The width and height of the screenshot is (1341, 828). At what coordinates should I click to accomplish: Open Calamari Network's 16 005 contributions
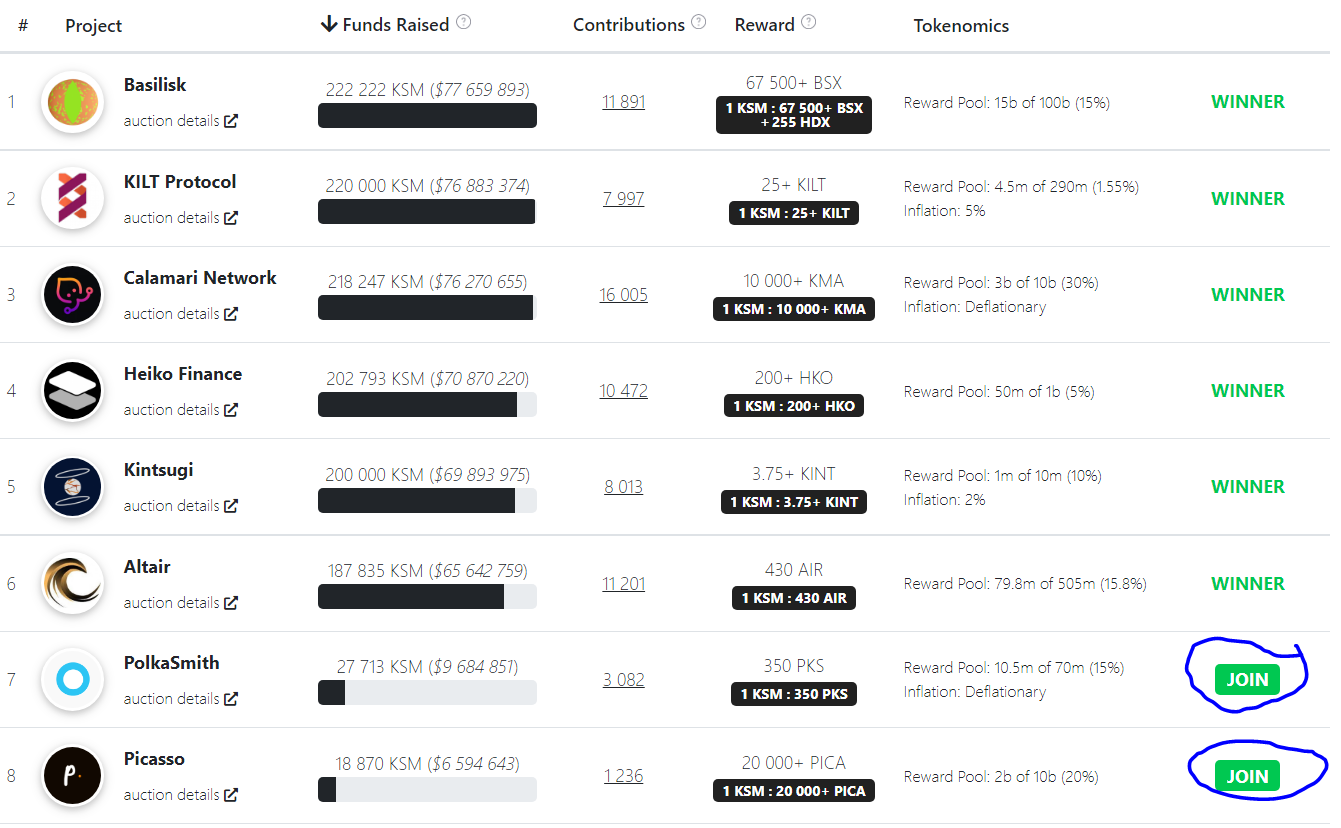(624, 295)
